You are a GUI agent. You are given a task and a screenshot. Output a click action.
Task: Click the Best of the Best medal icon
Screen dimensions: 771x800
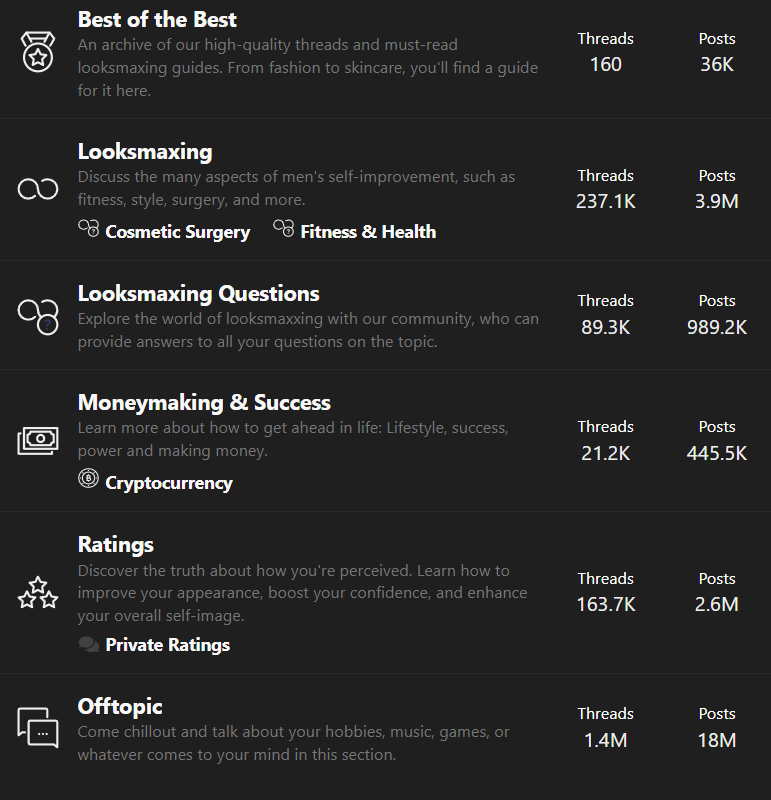coord(38,52)
